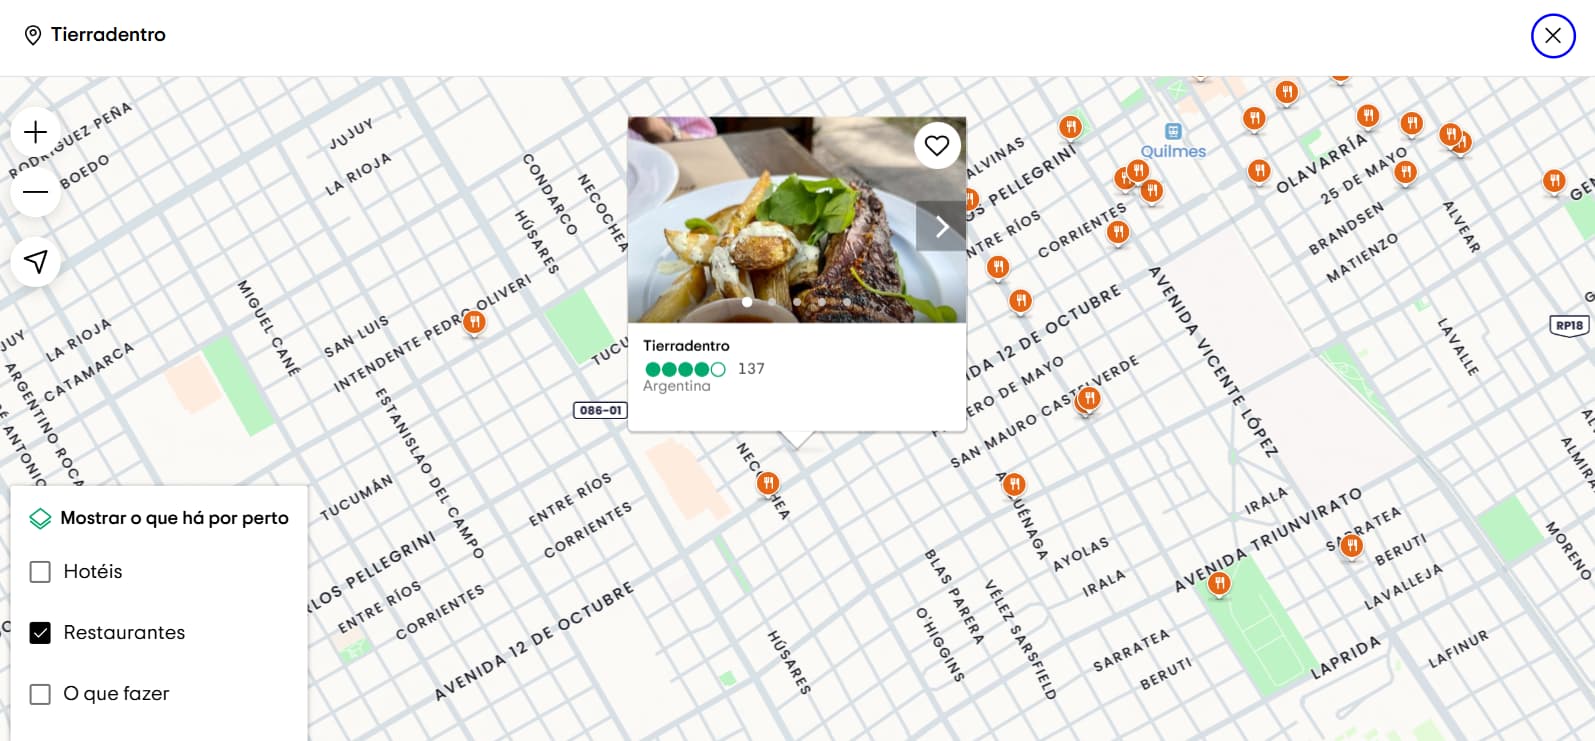Zoom out the map with minus button
Viewport: 1595px width, 741px height.
tap(36, 192)
